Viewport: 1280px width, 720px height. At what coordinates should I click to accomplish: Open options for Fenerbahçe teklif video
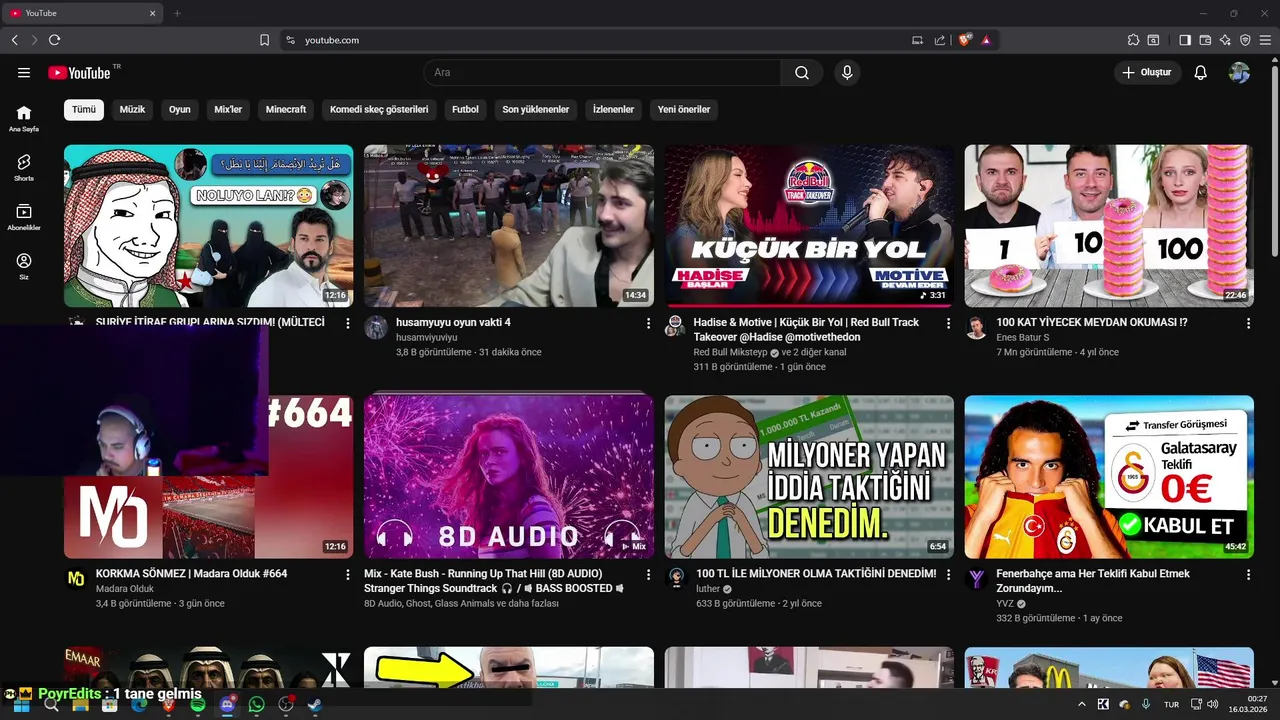(x=1248, y=575)
